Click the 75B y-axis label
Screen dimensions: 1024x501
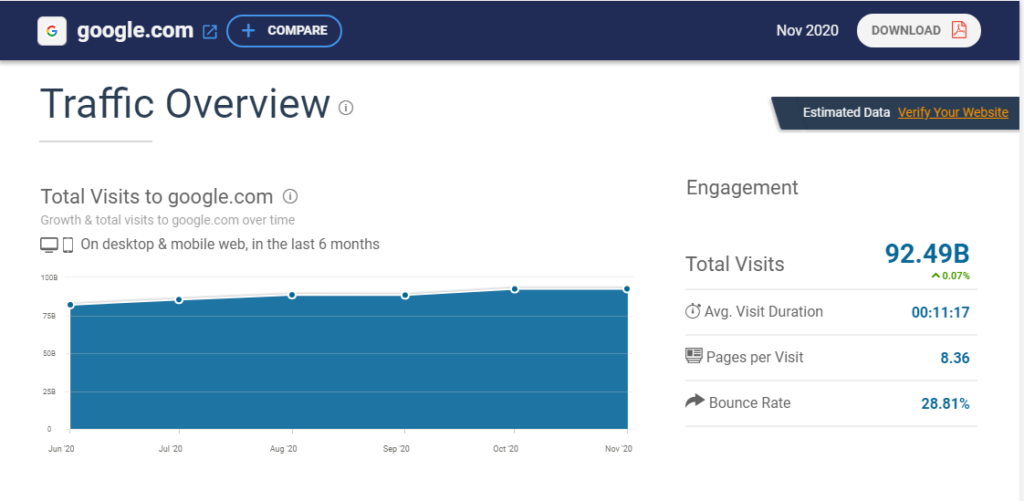pos(50,315)
